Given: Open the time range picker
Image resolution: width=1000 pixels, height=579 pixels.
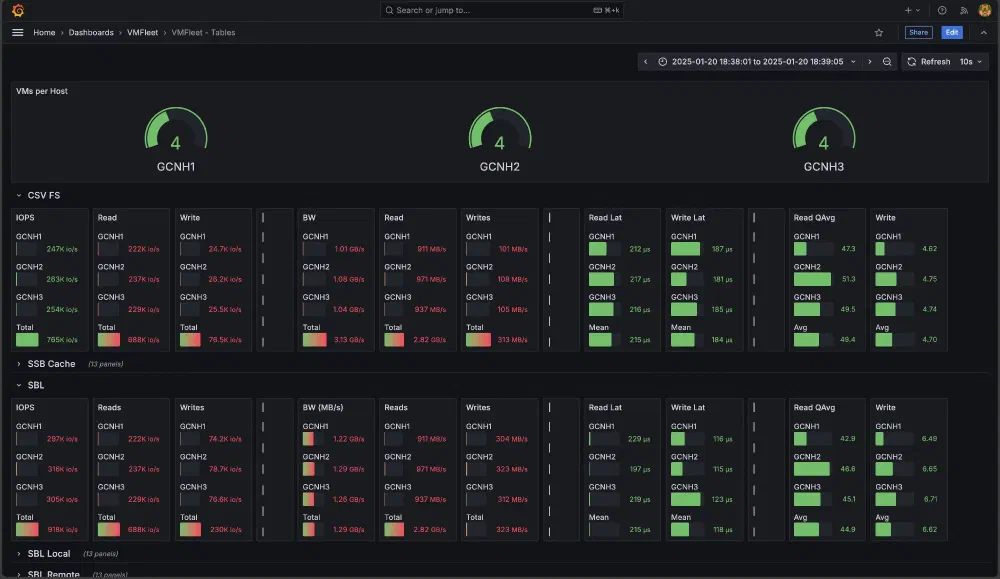Looking at the screenshot, I should click(x=756, y=62).
